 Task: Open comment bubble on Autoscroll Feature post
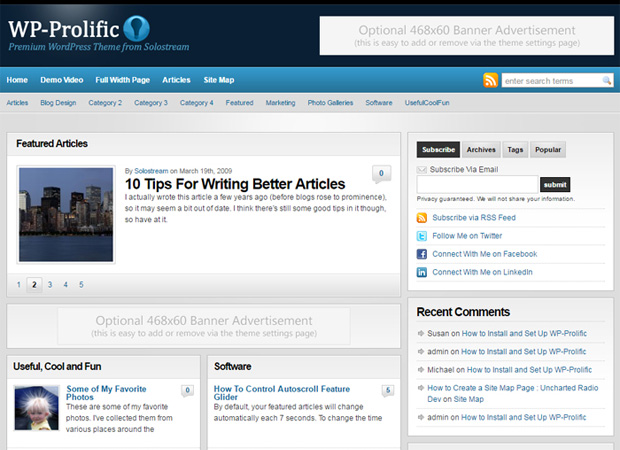pyautogui.click(x=388, y=390)
